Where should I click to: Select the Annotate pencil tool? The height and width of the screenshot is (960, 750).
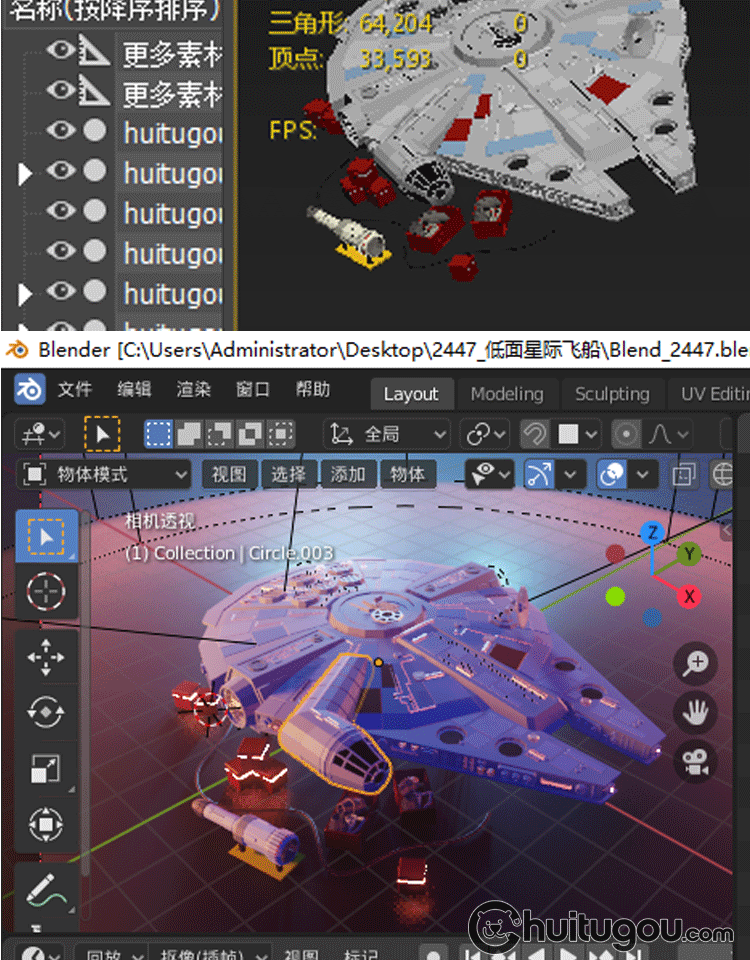[x=46, y=891]
